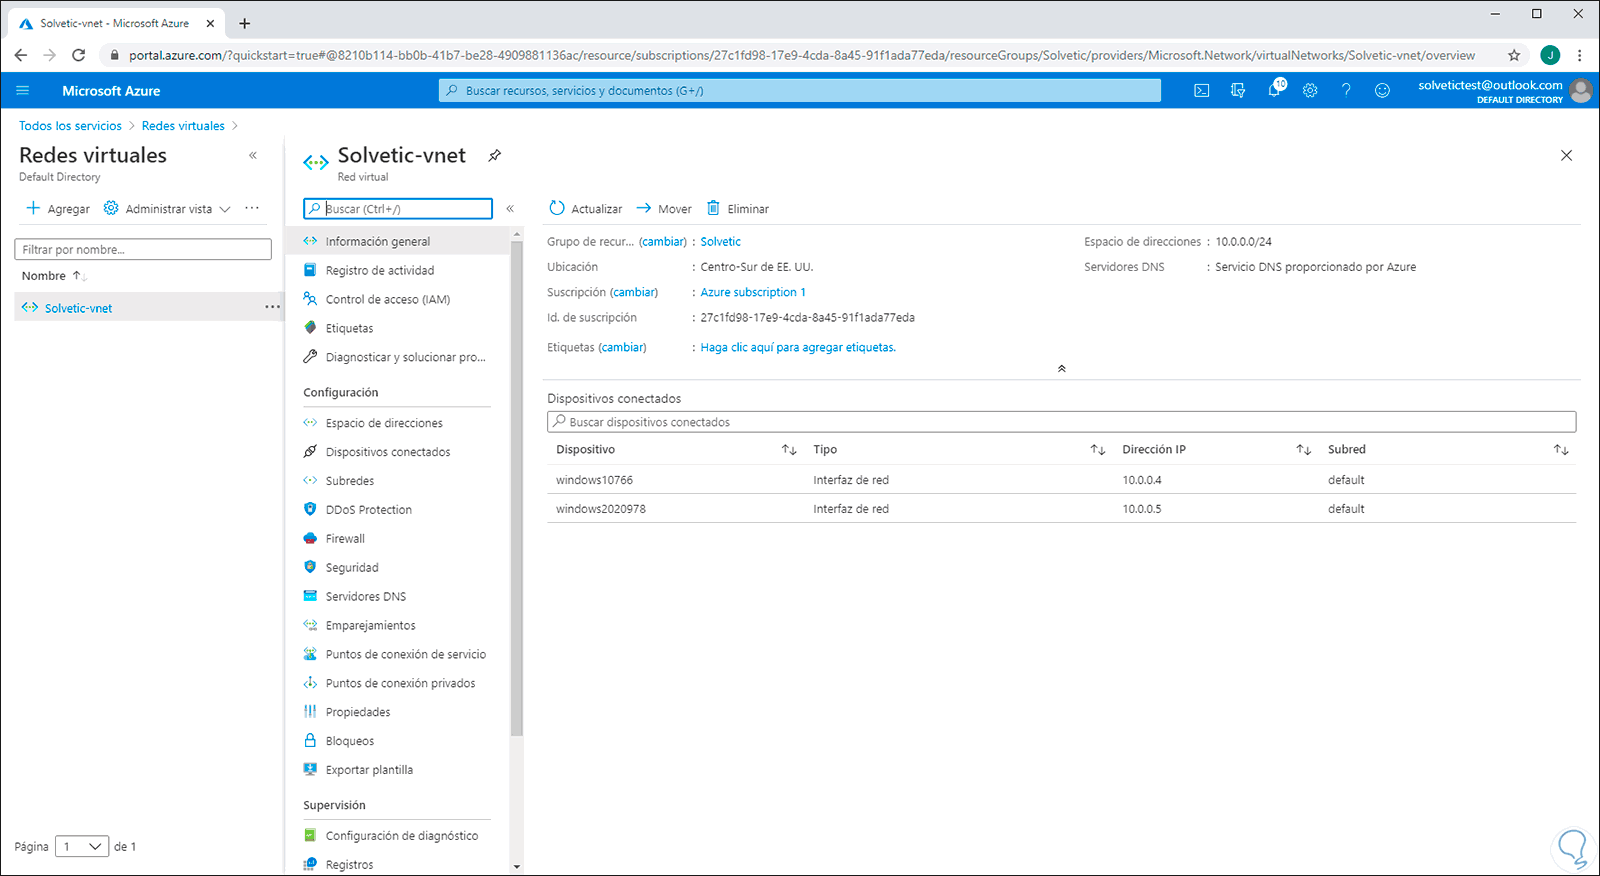Go back in the browser
1600x876 pixels.
pos(21,55)
